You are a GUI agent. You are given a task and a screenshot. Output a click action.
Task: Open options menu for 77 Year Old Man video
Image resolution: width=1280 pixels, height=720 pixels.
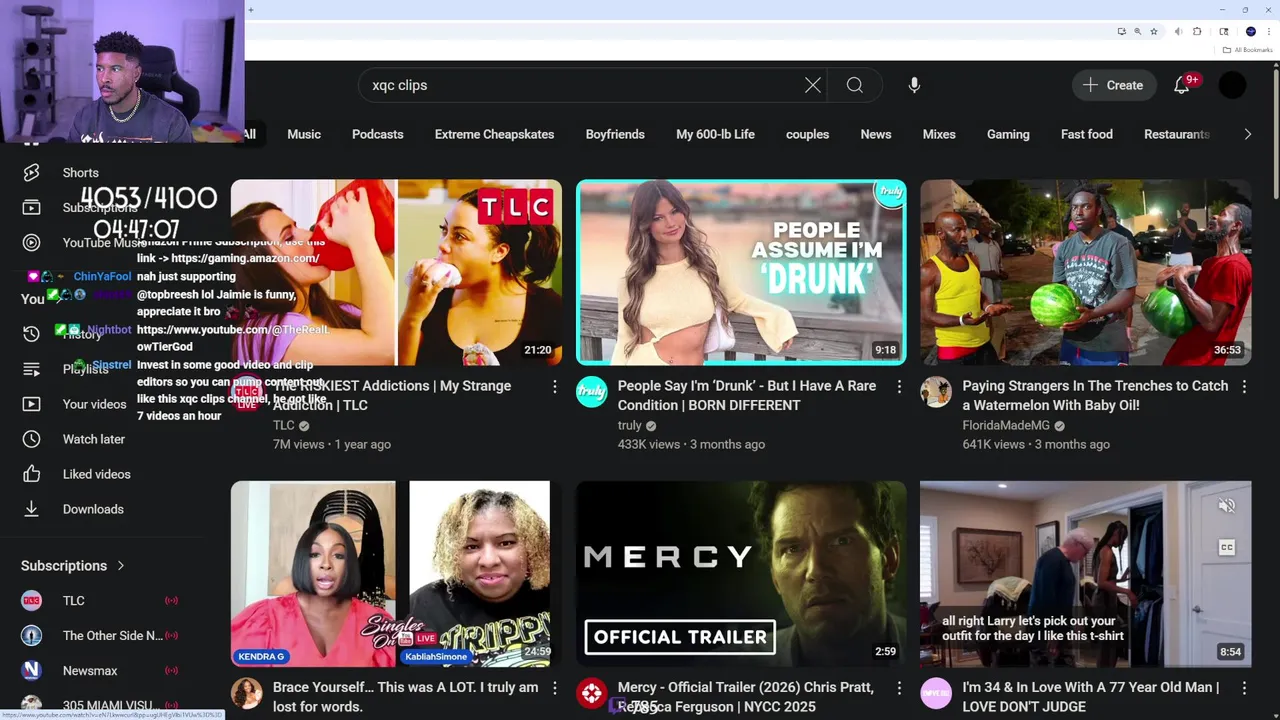1244,688
